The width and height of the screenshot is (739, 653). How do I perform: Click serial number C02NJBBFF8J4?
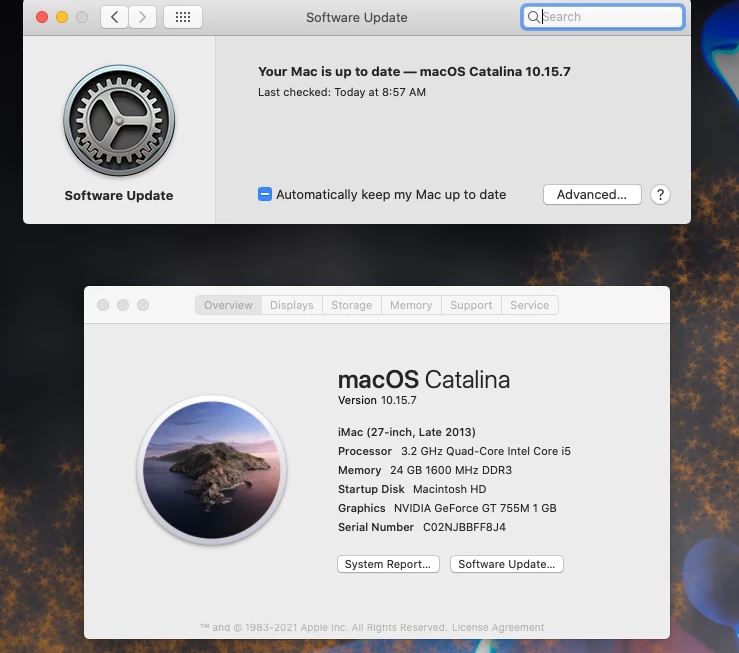(464, 527)
